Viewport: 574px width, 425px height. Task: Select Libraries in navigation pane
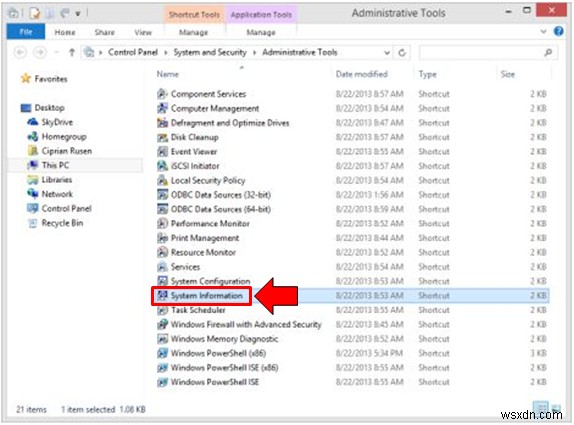[x=57, y=180]
